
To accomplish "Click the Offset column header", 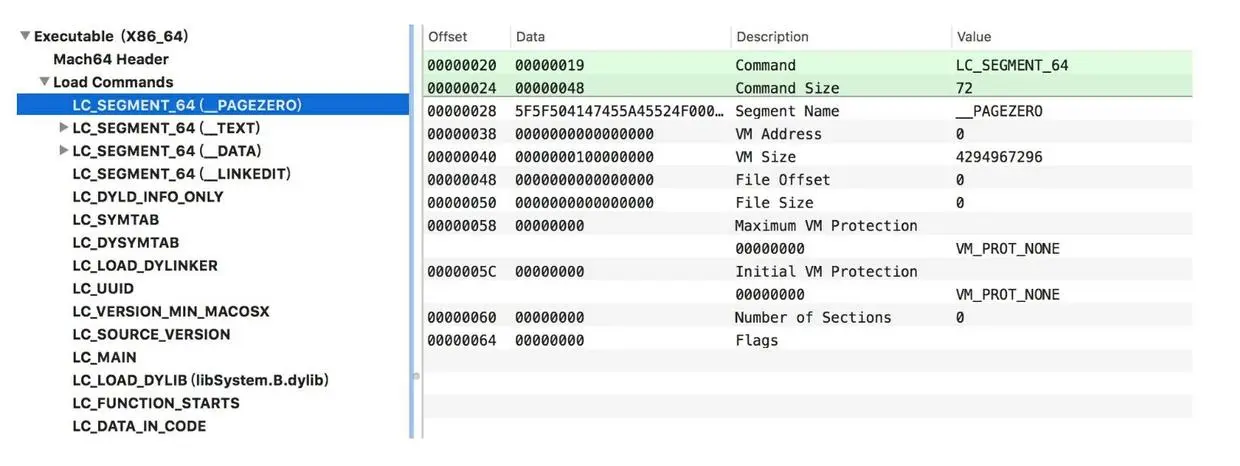I will [x=448, y=37].
